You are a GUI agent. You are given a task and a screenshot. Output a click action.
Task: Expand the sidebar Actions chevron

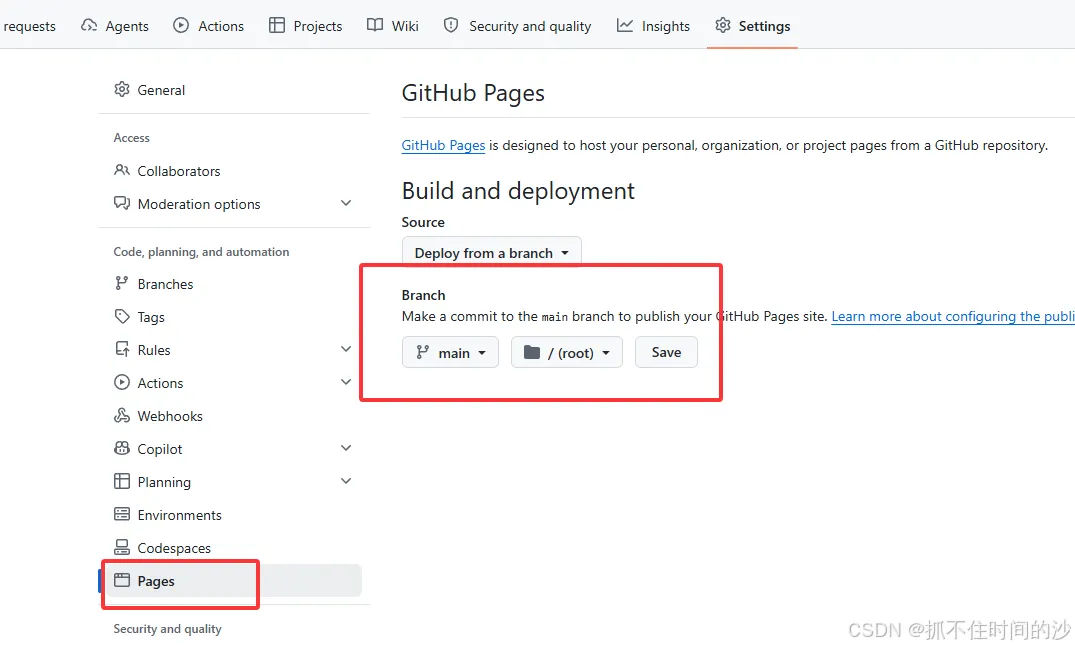pyautogui.click(x=346, y=382)
